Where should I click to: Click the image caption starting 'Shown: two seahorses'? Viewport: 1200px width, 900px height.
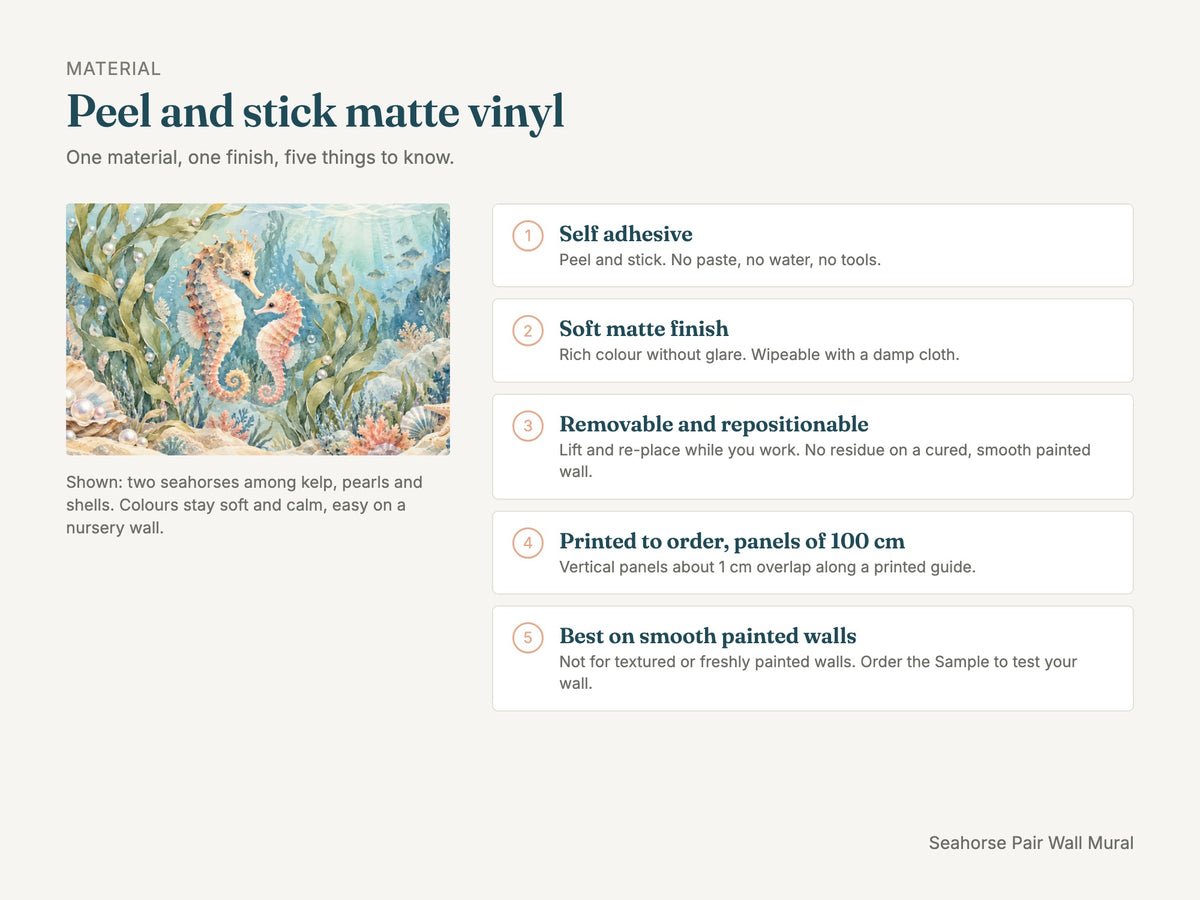(244, 505)
